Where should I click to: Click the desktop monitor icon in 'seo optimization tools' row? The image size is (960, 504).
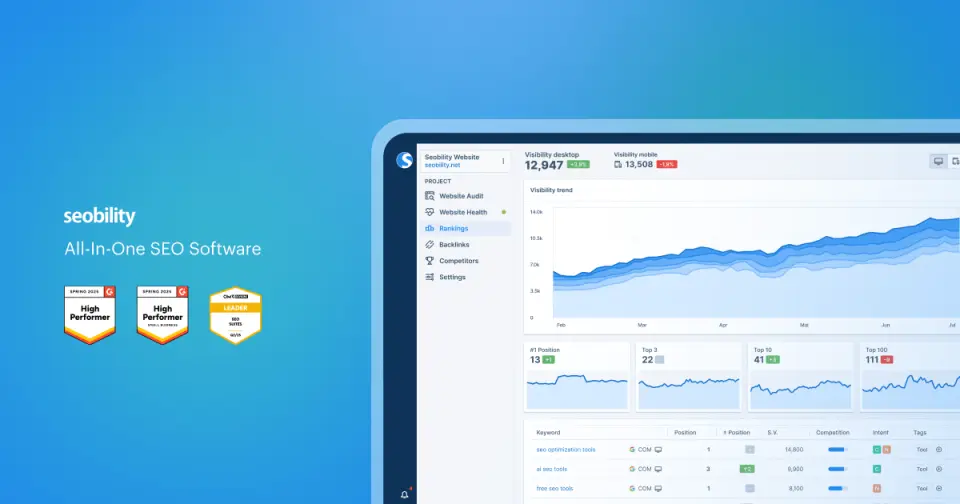(658, 449)
